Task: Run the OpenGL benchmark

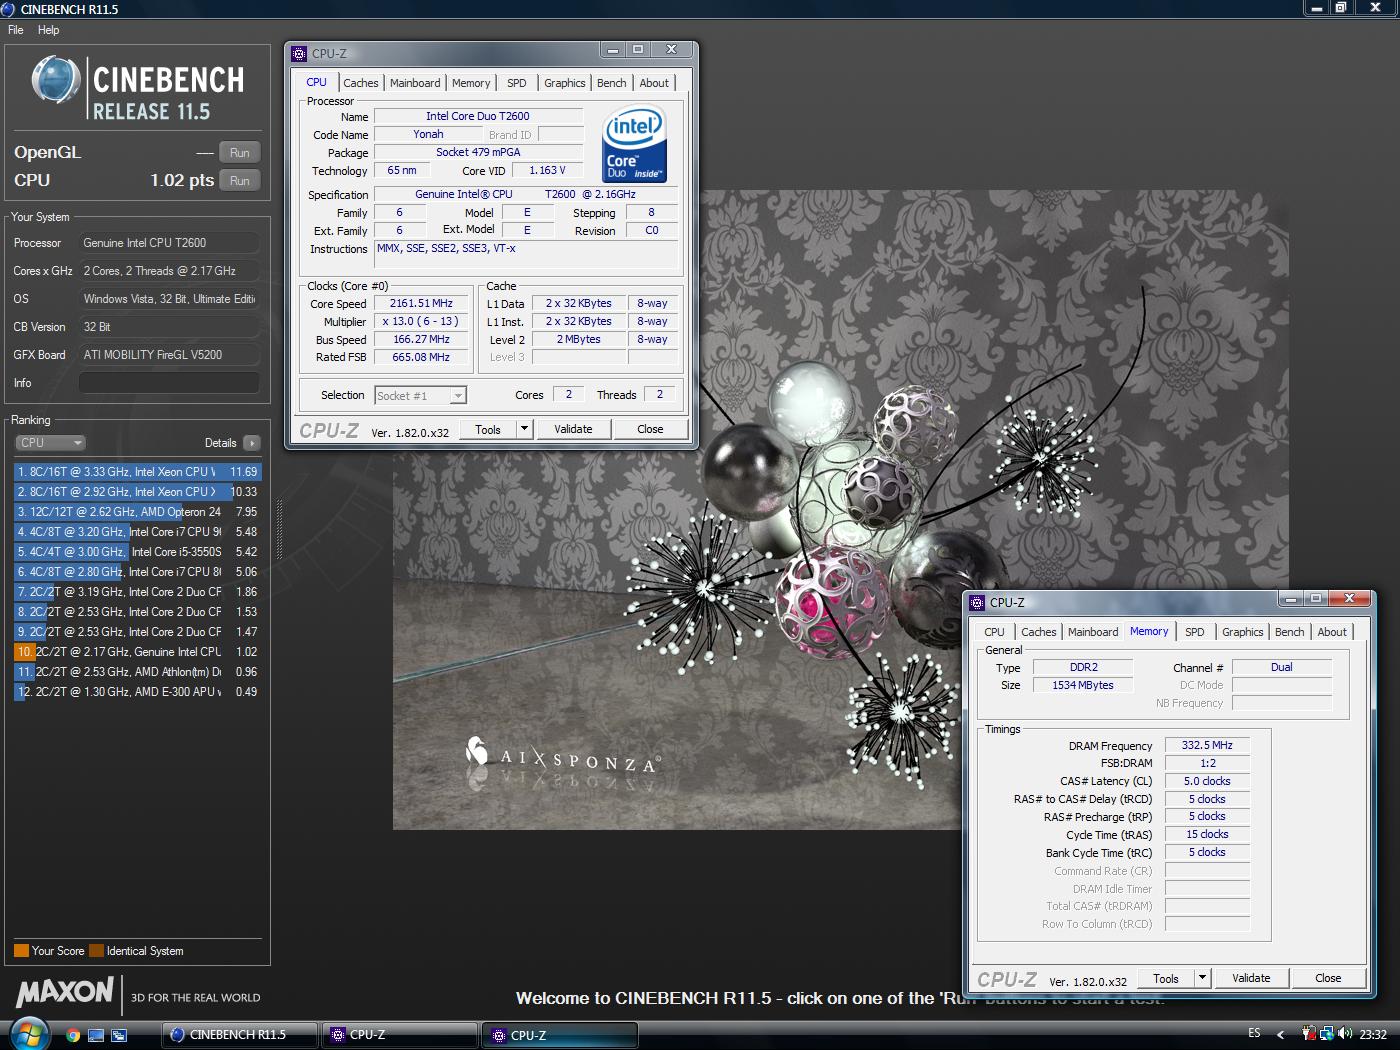Action: click(x=239, y=152)
